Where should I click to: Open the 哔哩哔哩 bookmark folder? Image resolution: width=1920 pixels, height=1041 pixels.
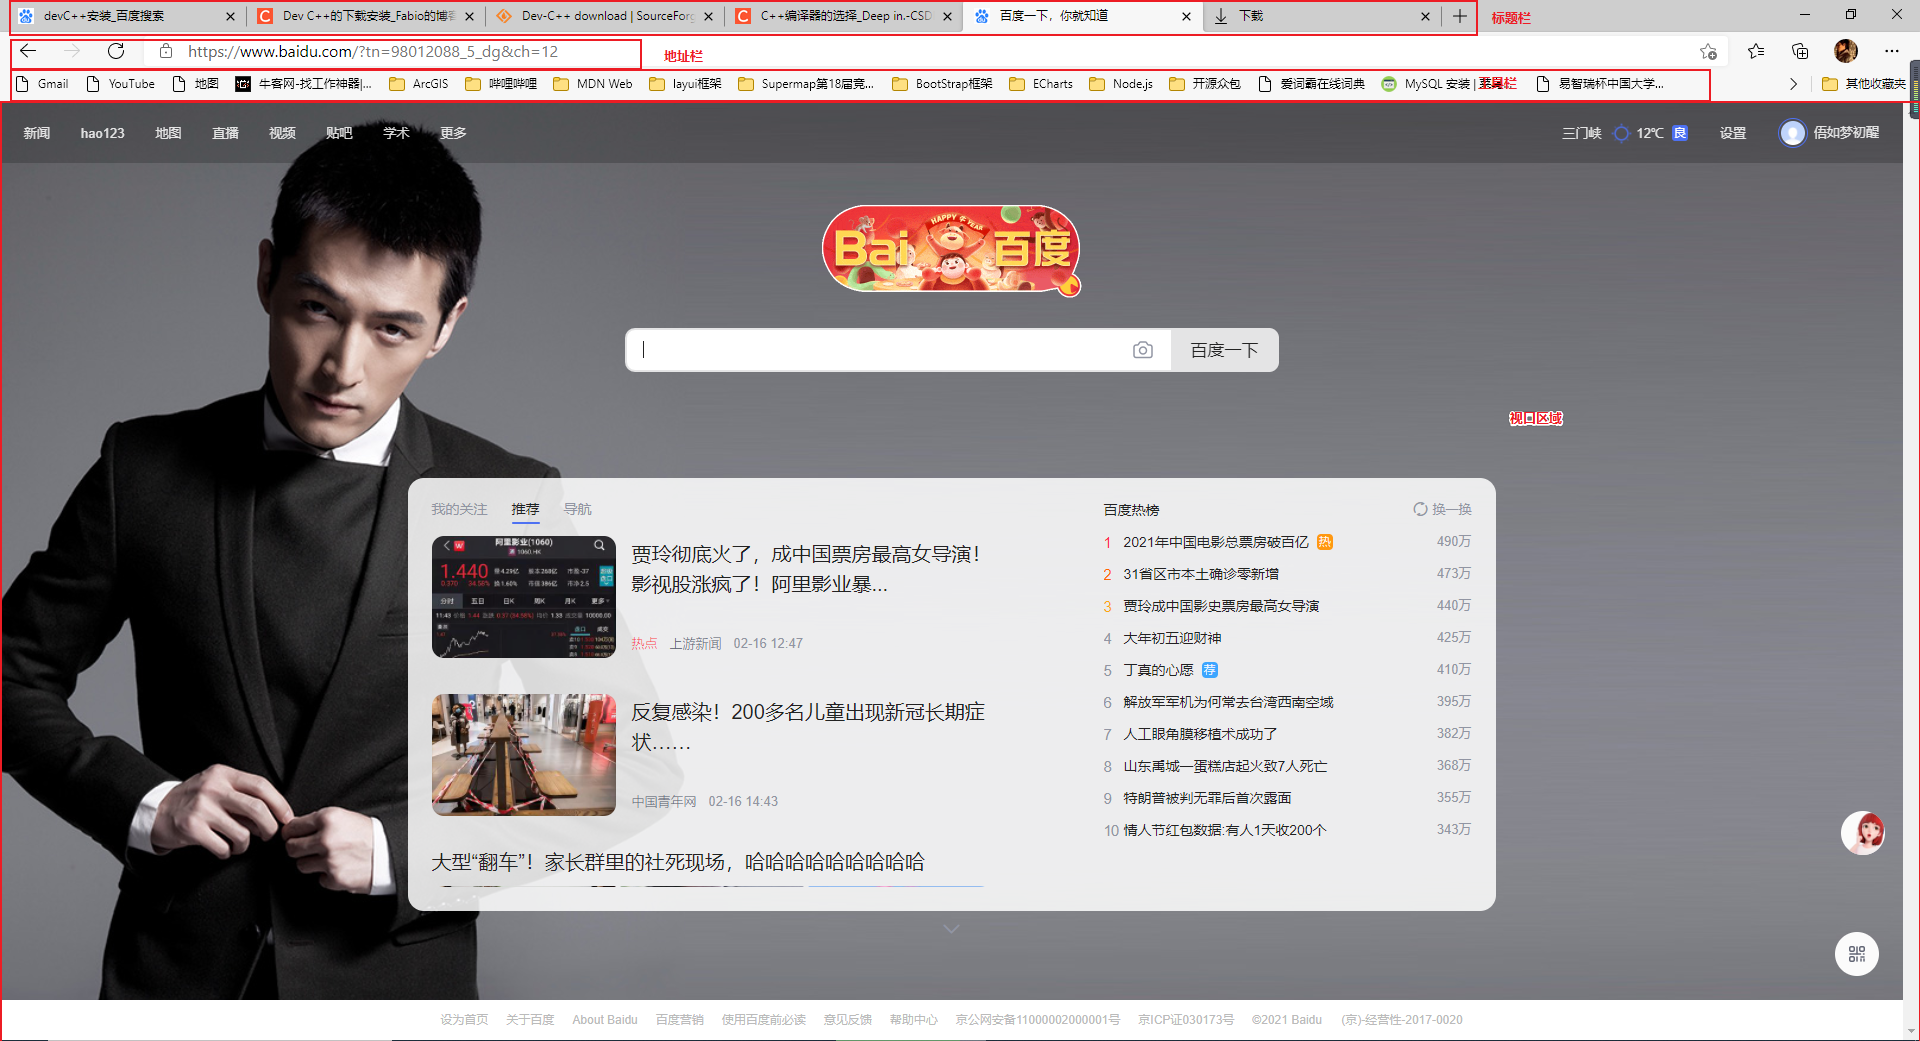tap(500, 84)
